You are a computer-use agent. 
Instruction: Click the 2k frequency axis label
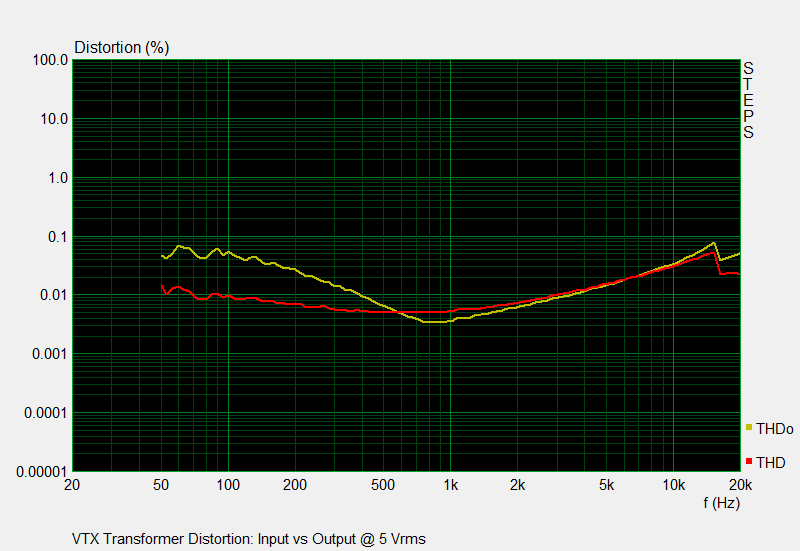[517, 485]
